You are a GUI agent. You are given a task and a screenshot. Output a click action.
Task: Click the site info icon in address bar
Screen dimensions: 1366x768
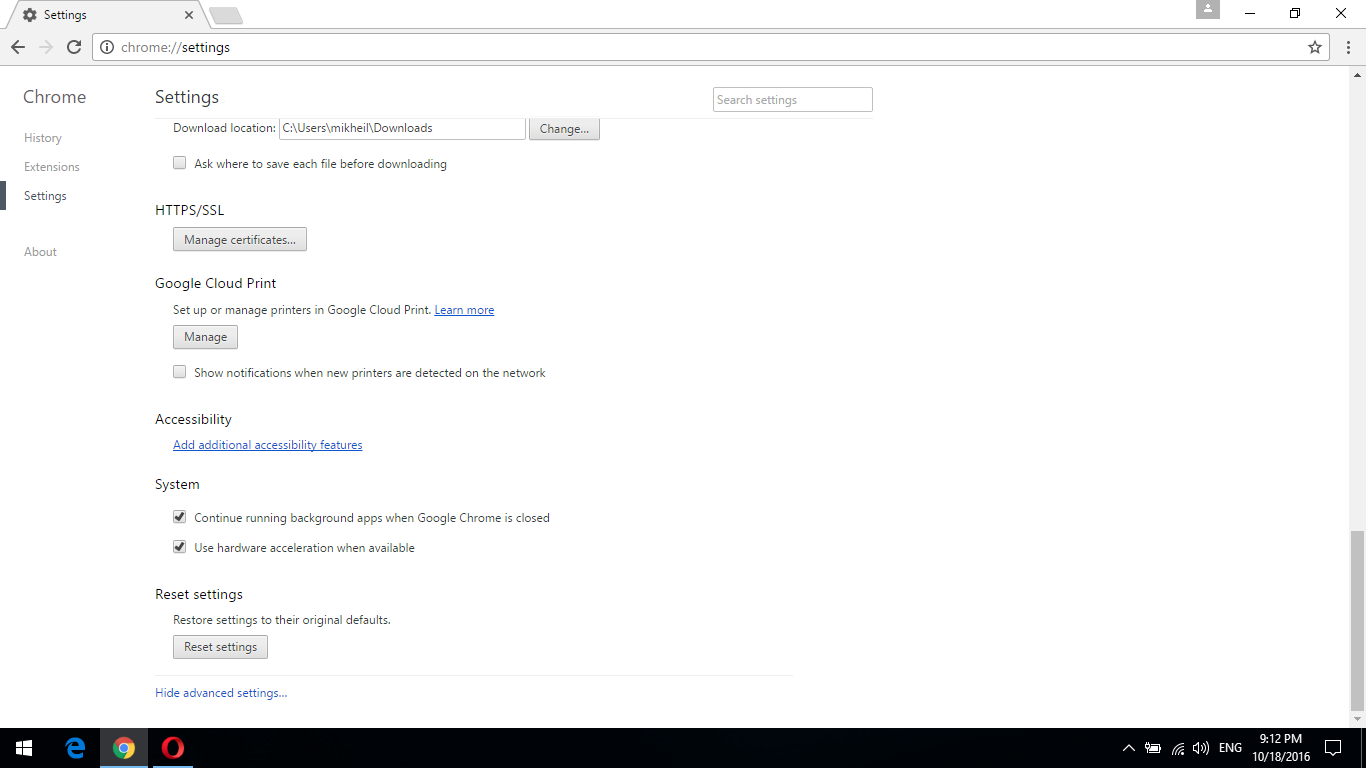(107, 47)
